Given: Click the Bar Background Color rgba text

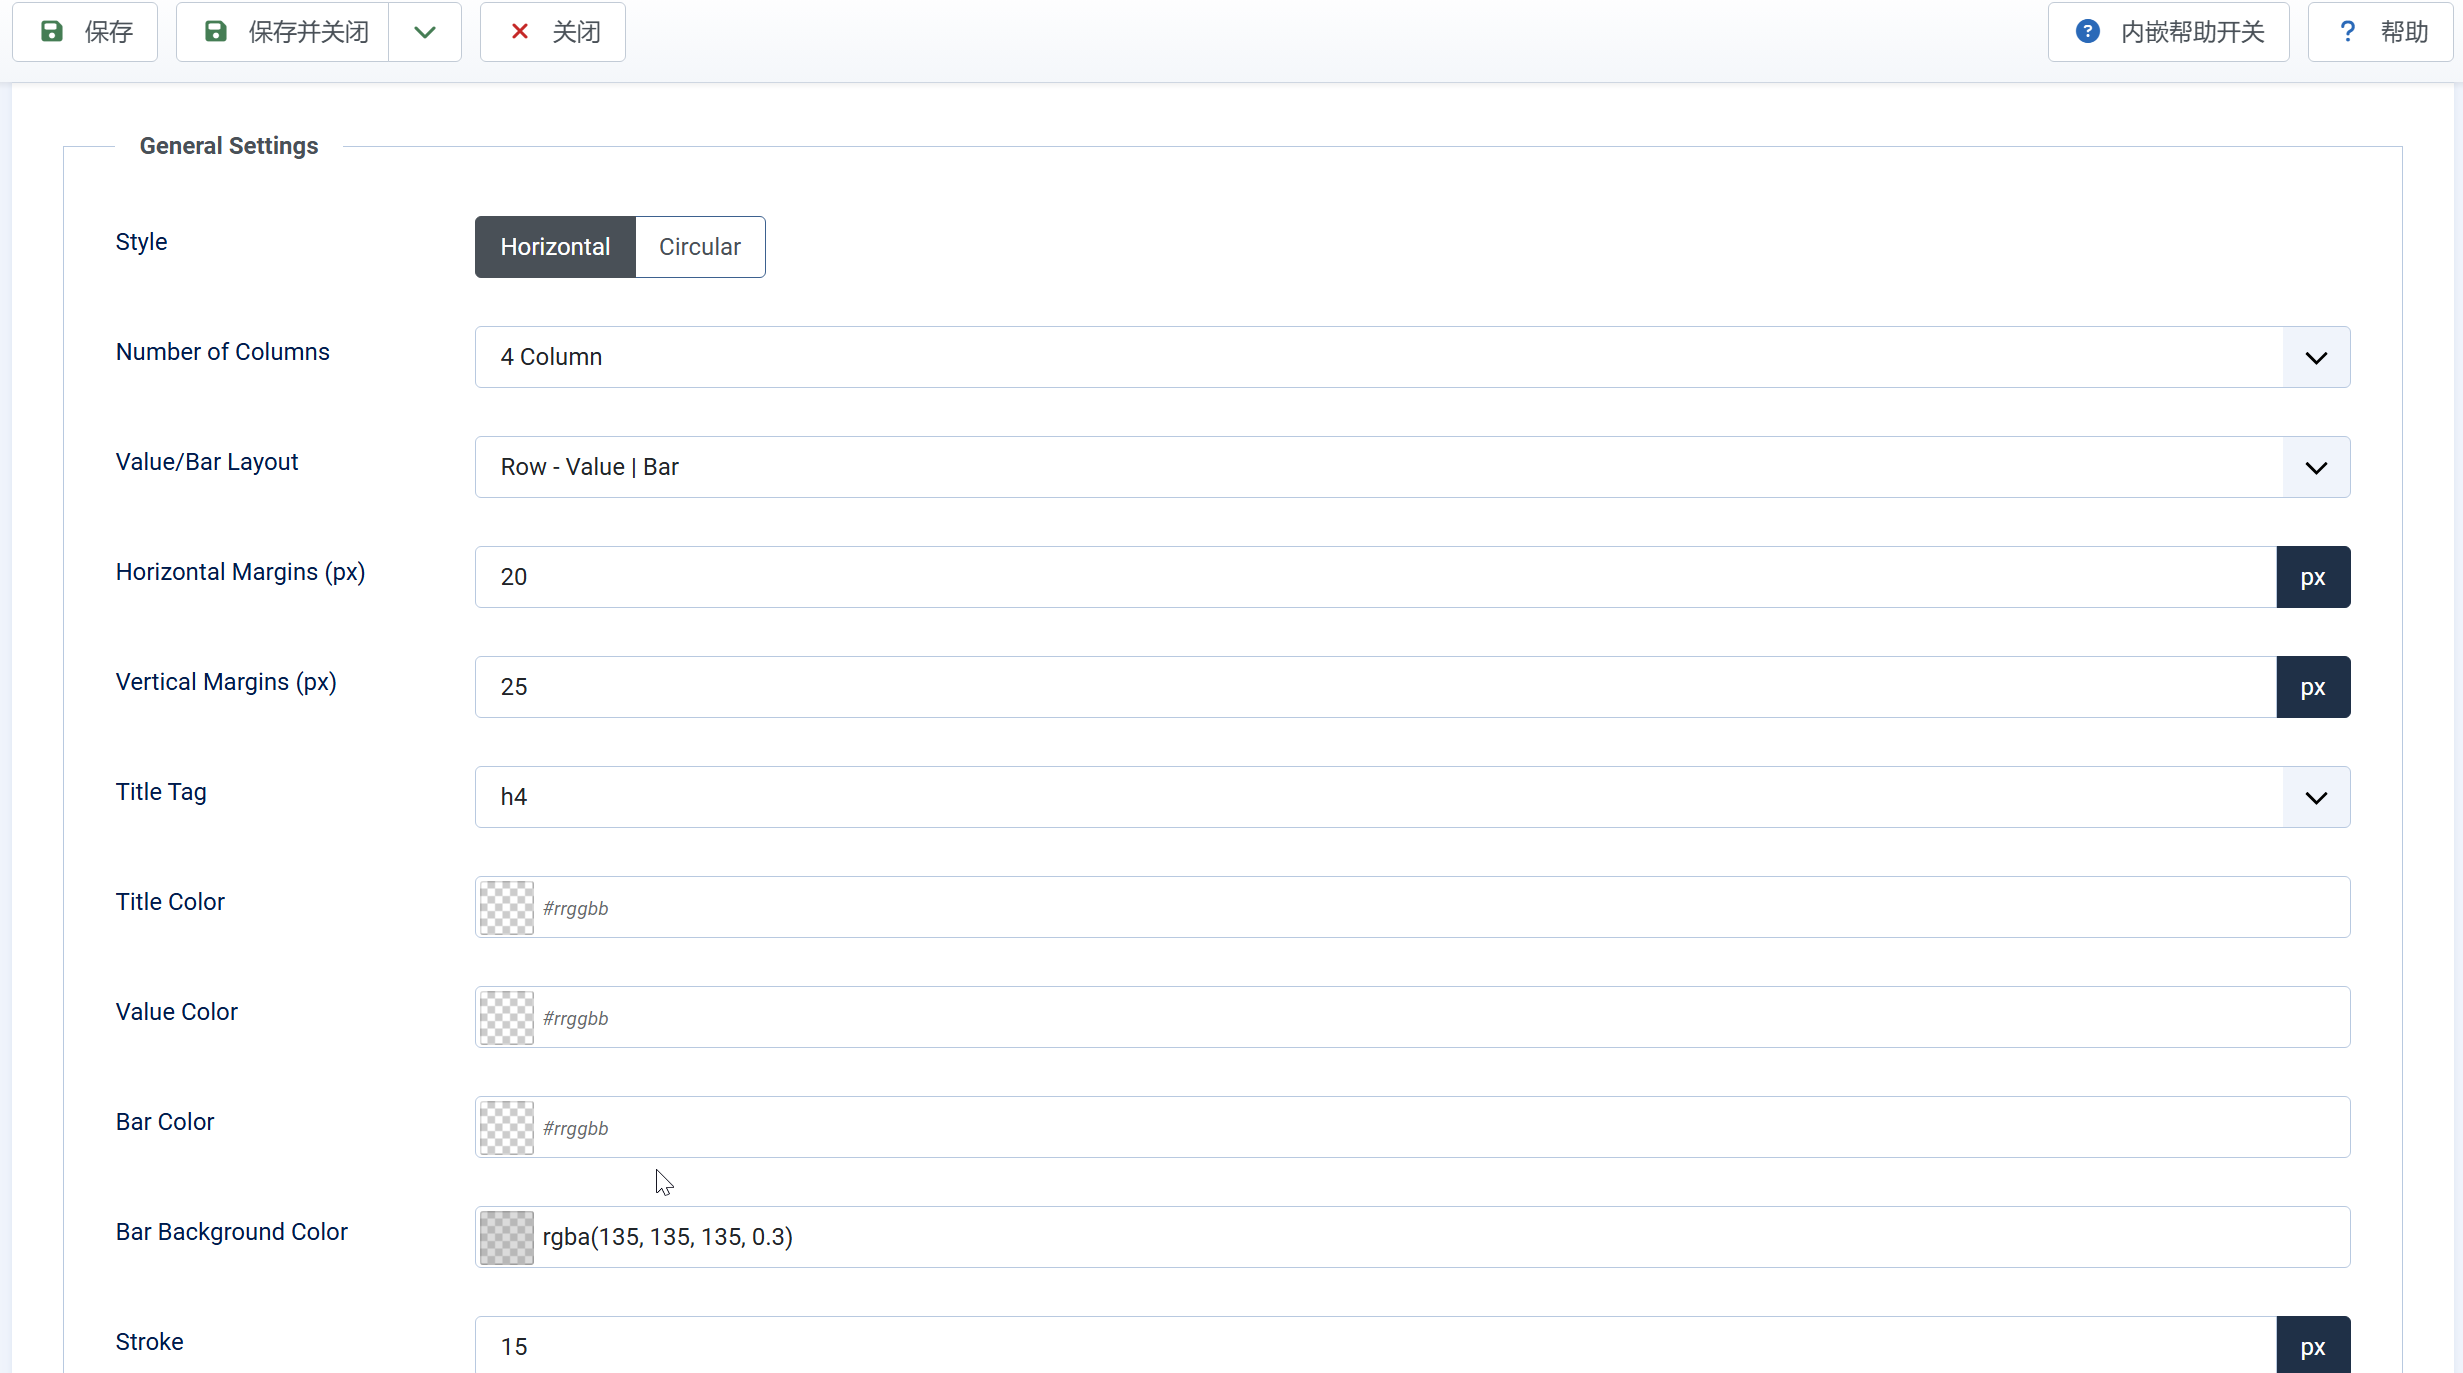Looking at the screenshot, I should [668, 1238].
